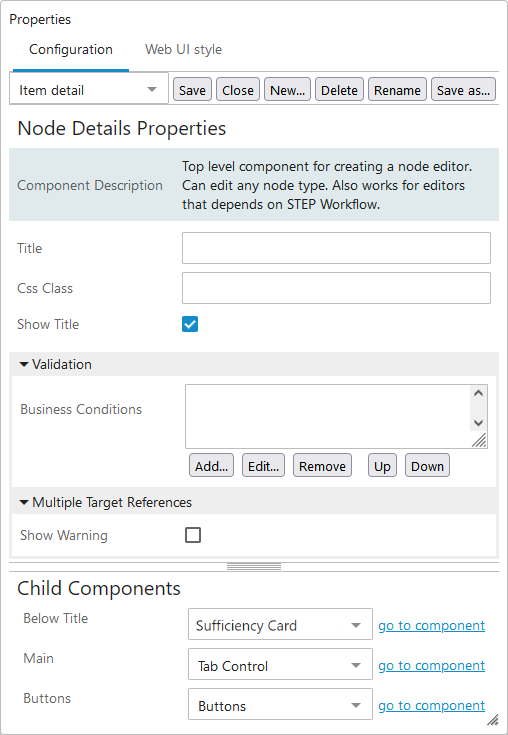Click into the Title input field
Viewport: 508px width, 735px height.
(336, 248)
